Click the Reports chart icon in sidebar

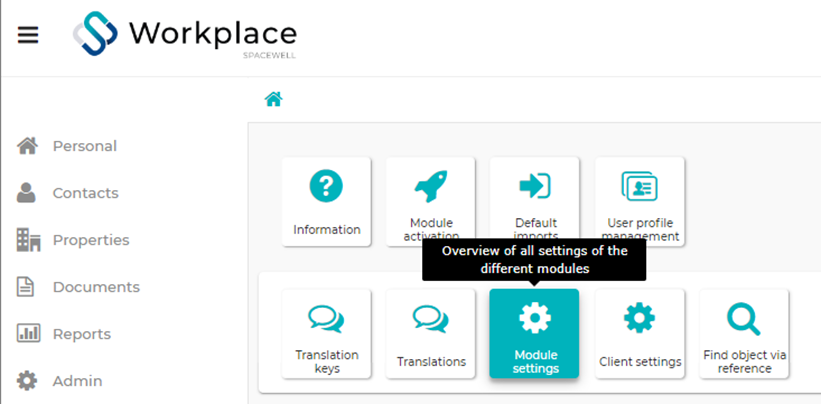click(x=27, y=333)
